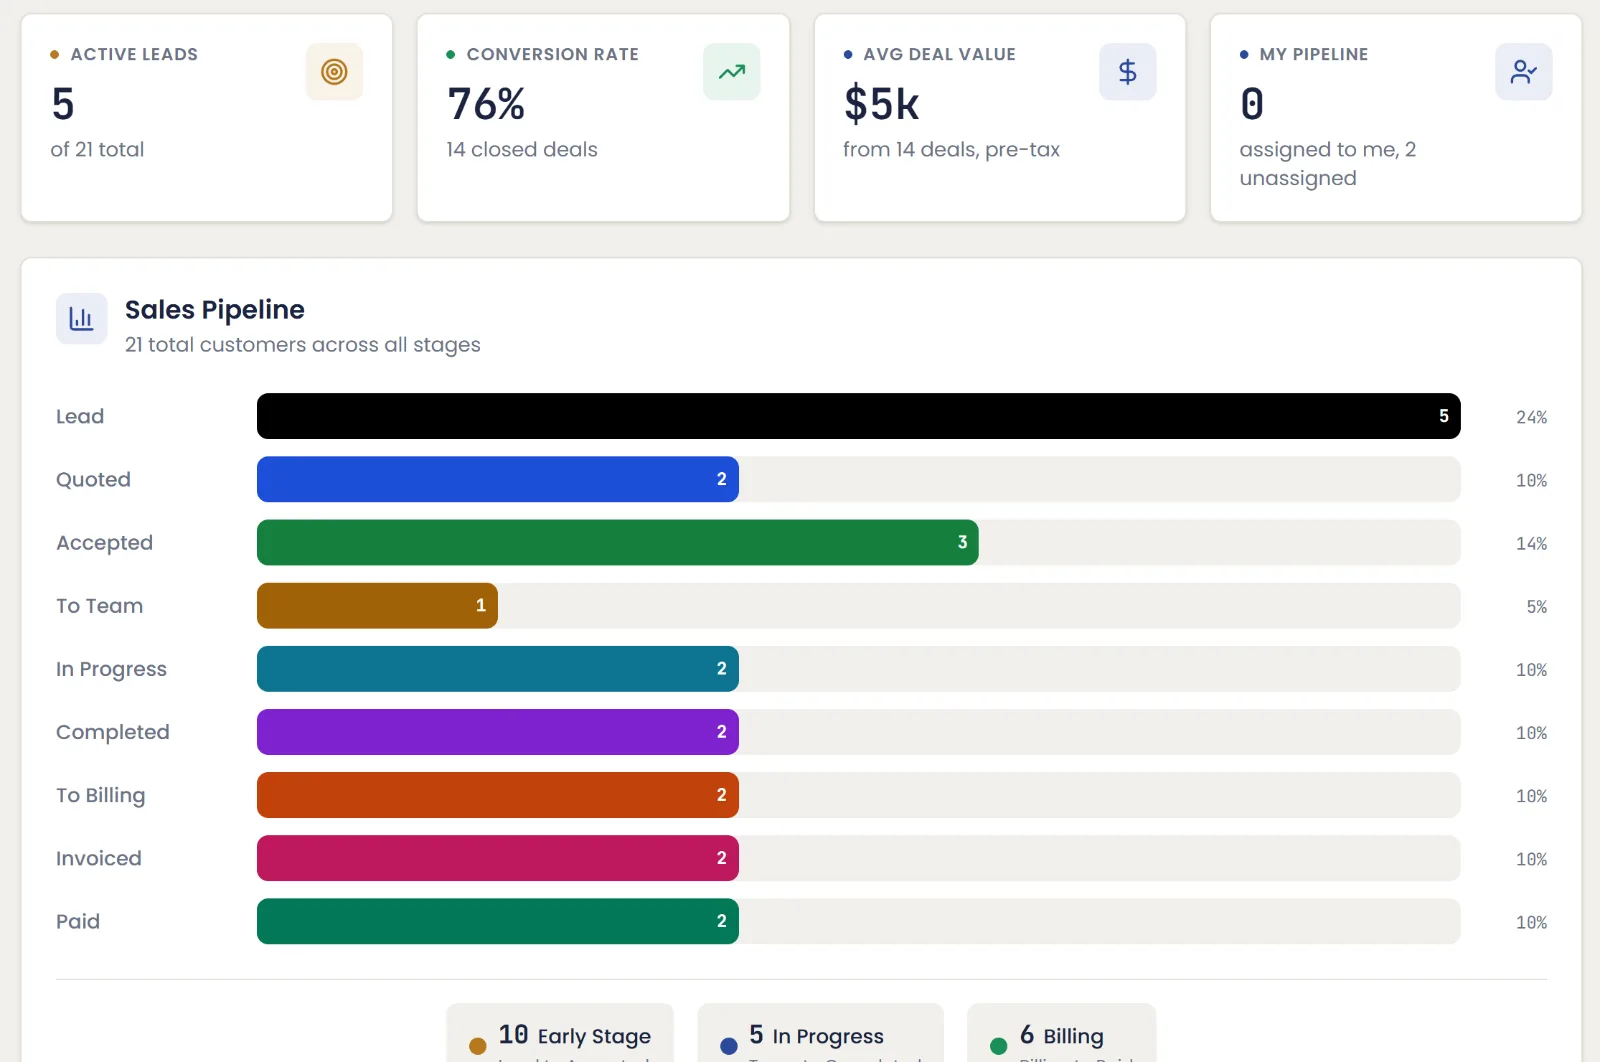The image size is (1600, 1062).
Task: Select the blue Quoted pipeline bar
Action: (x=498, y=479)
